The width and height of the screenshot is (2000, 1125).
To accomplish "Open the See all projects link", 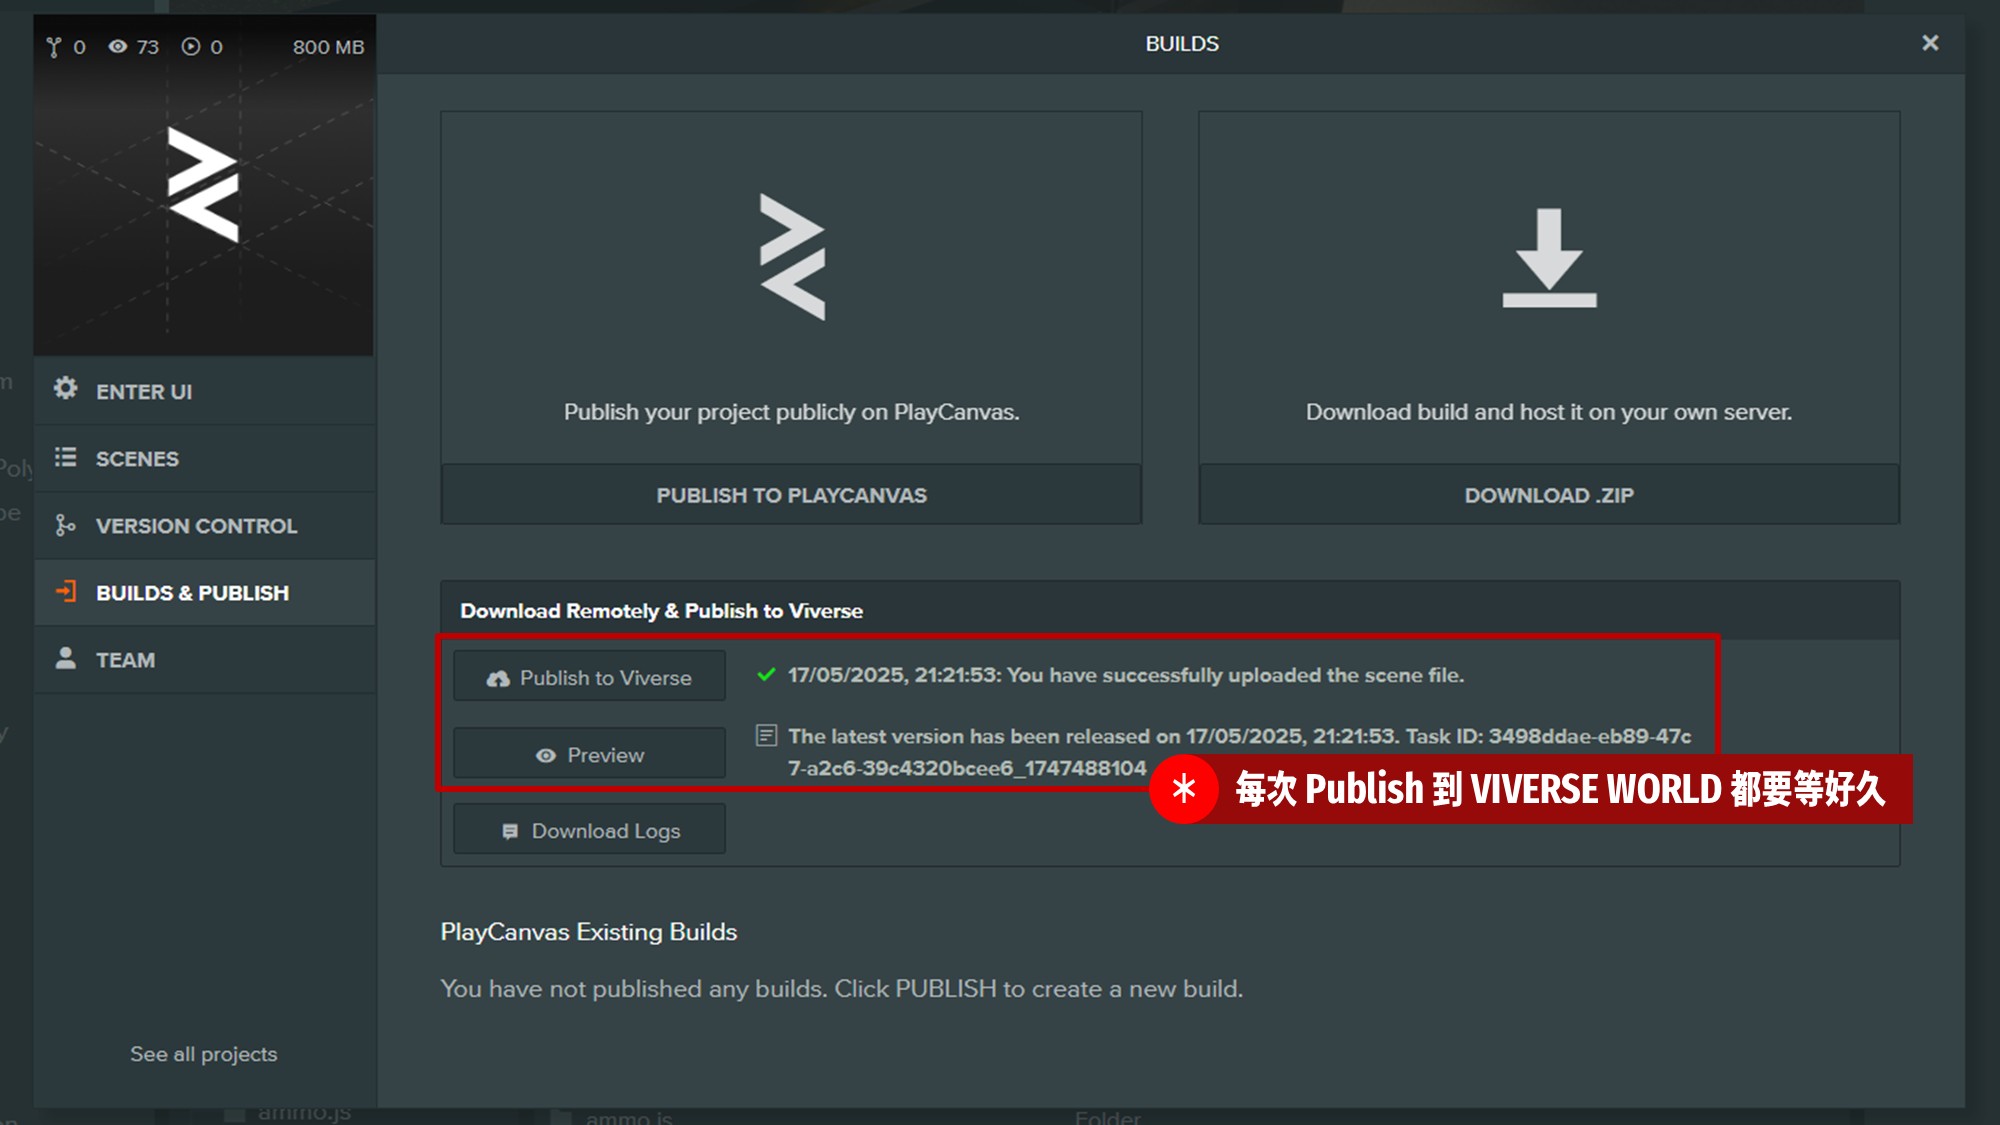I will 204,1054.
